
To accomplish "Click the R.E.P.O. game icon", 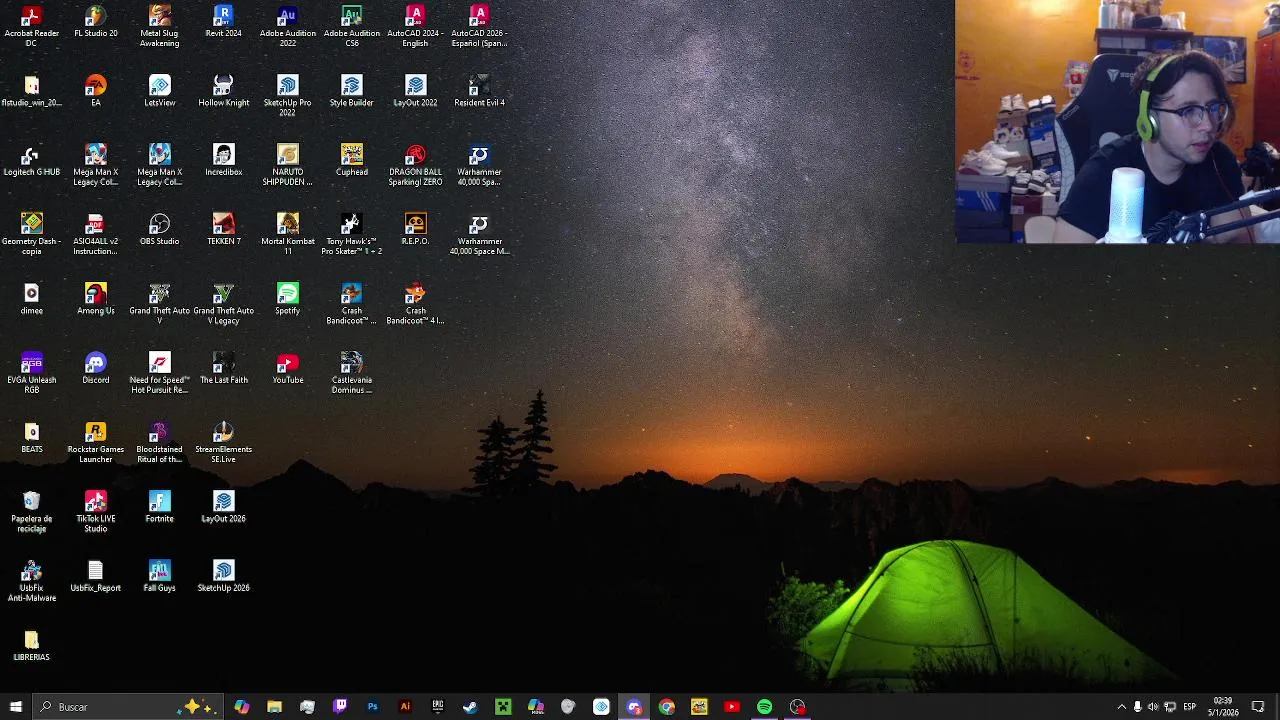I will tap(415, 230).
